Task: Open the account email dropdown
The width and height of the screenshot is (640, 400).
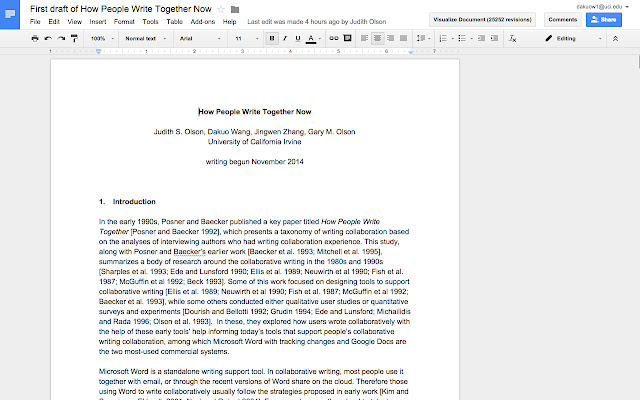Action: click(602, 7)
